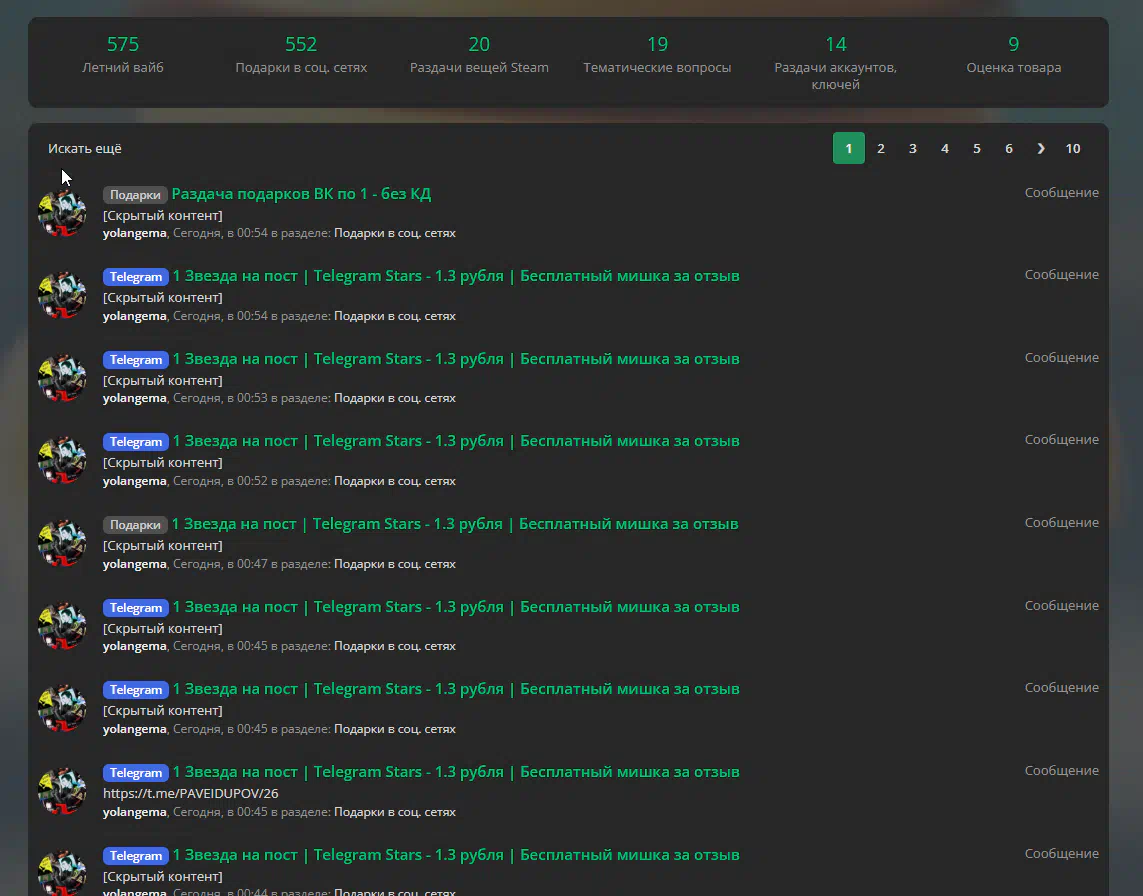Navigate to results page 5
This screenshot has height=896, width=1143.
[977, 149]
